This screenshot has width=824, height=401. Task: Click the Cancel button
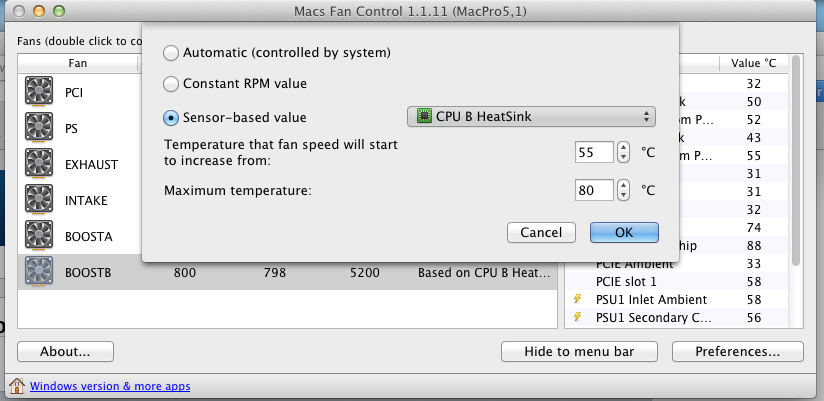(x=541, y=232)
